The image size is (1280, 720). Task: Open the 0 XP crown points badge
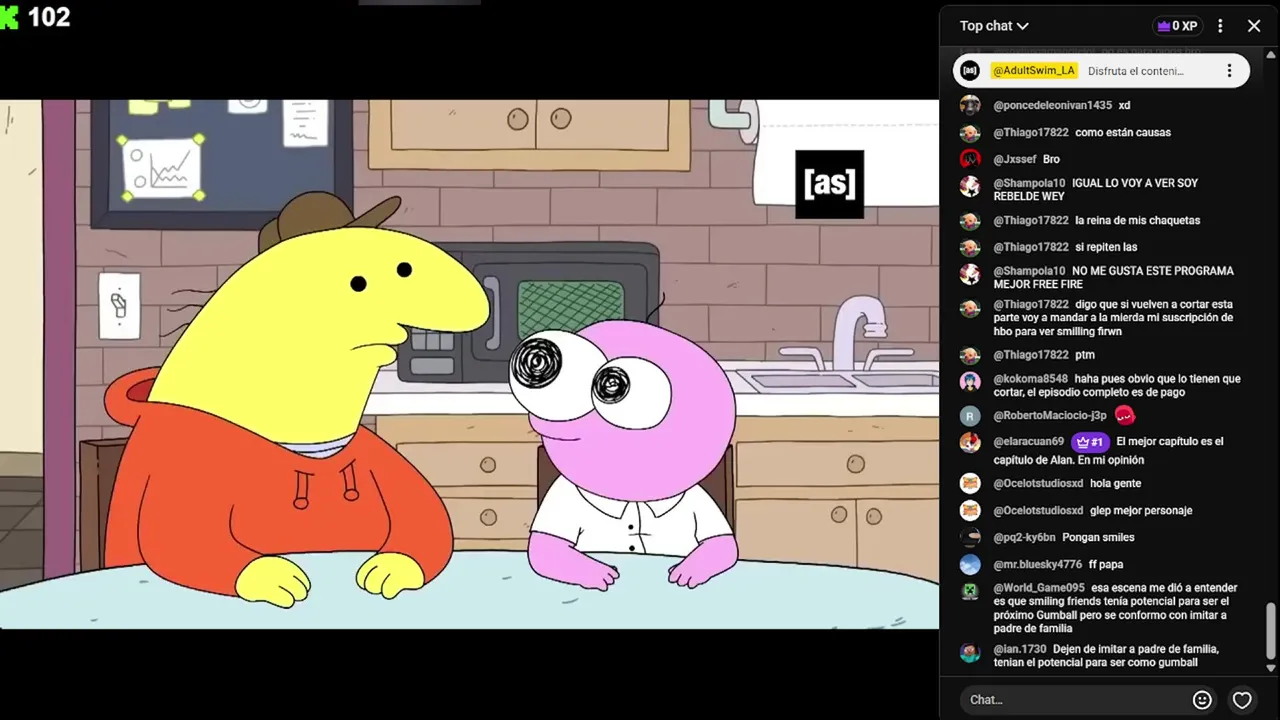[x=1177, y=26]
